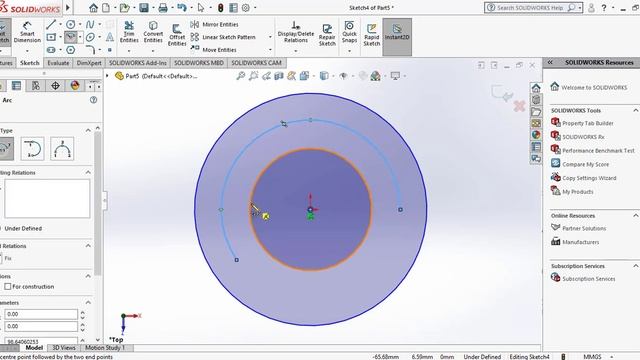Open the SOLIDWORKS CAM tab
640x360 pixels.
tap(256, 63)
